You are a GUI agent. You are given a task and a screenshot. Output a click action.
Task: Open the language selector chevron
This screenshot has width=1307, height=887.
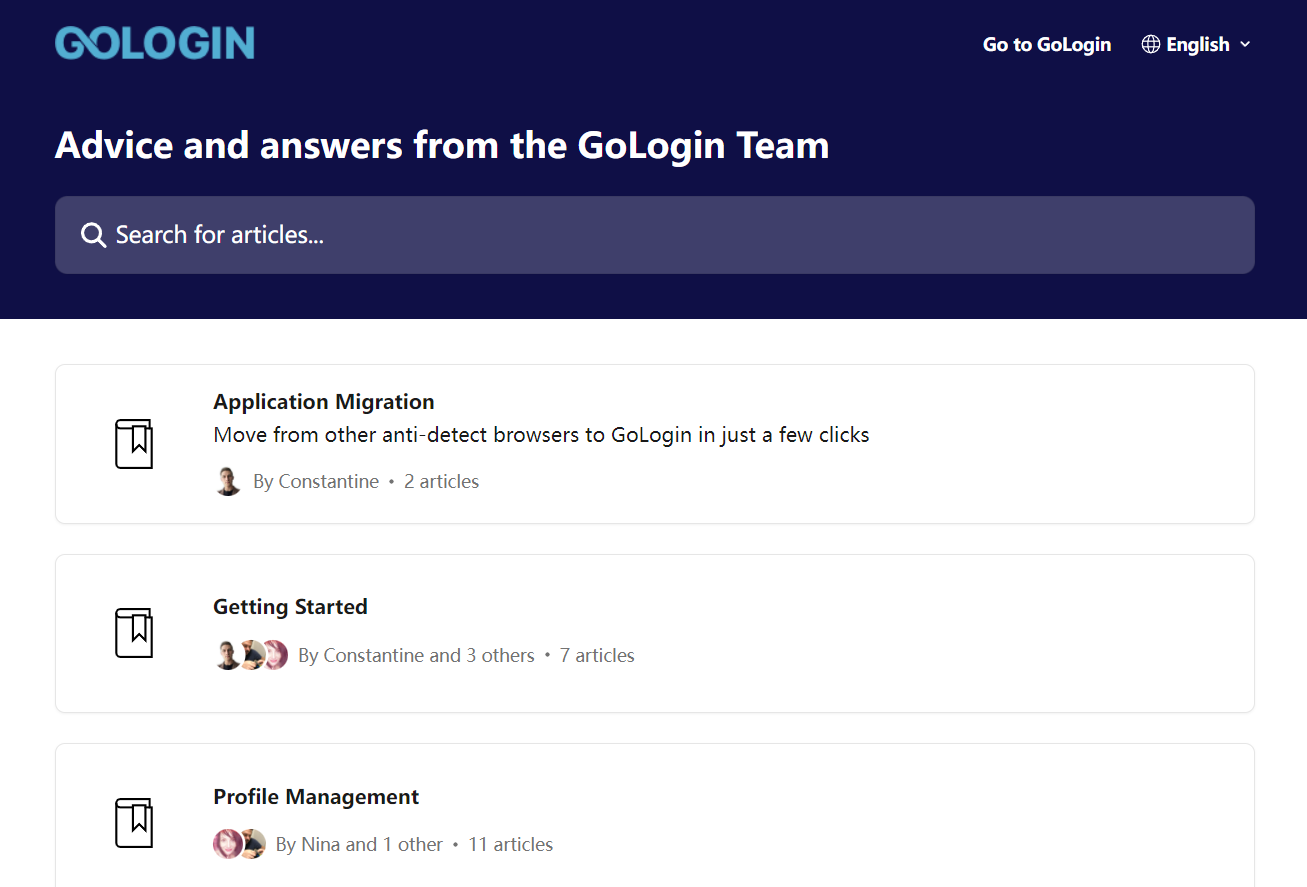coord(1246,44)
